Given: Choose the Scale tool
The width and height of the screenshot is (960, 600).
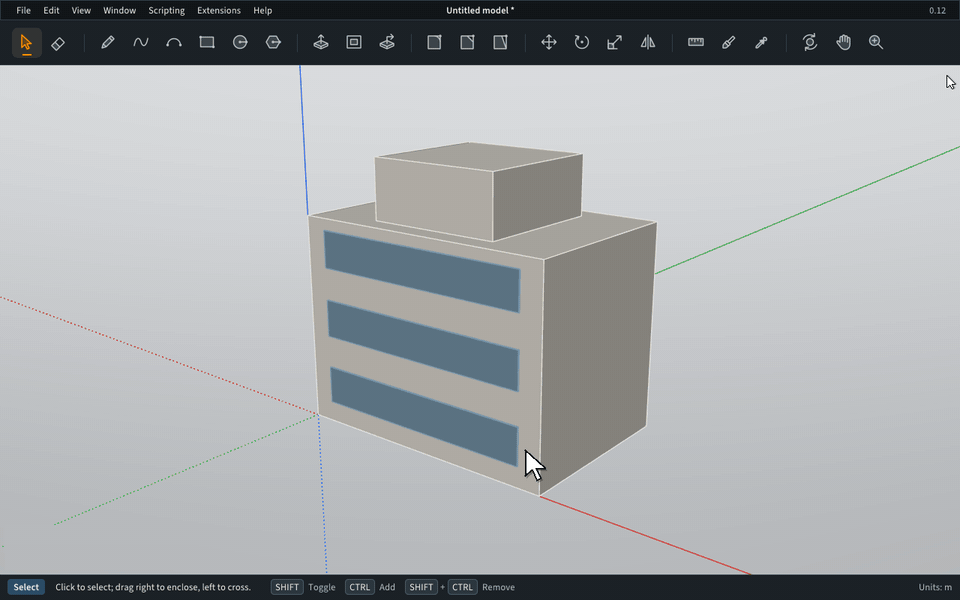Looking at the screenshot, I should coord(615,42).
